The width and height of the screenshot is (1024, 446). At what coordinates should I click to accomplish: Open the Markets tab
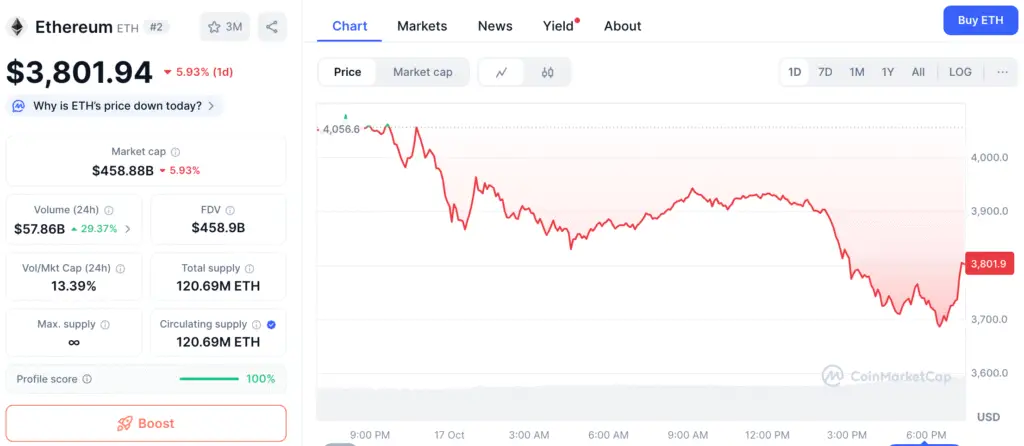point(422,26)
